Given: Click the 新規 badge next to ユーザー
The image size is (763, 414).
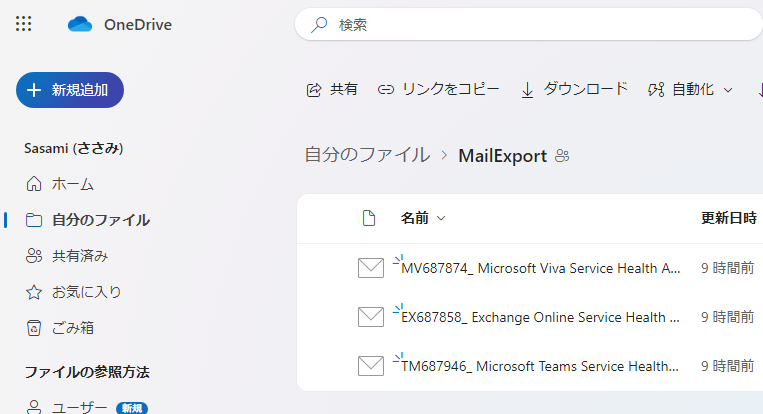Looking at the screenshot, I should (132, 408).
